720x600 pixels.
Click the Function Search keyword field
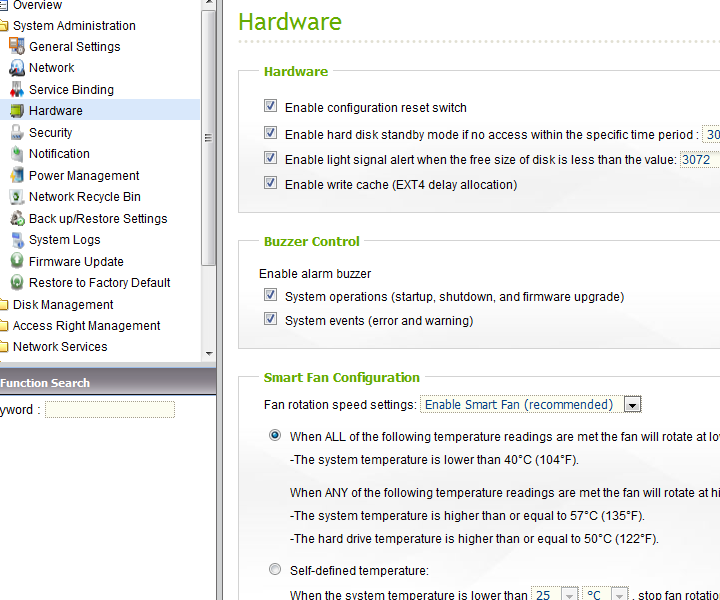pos(110,410)
